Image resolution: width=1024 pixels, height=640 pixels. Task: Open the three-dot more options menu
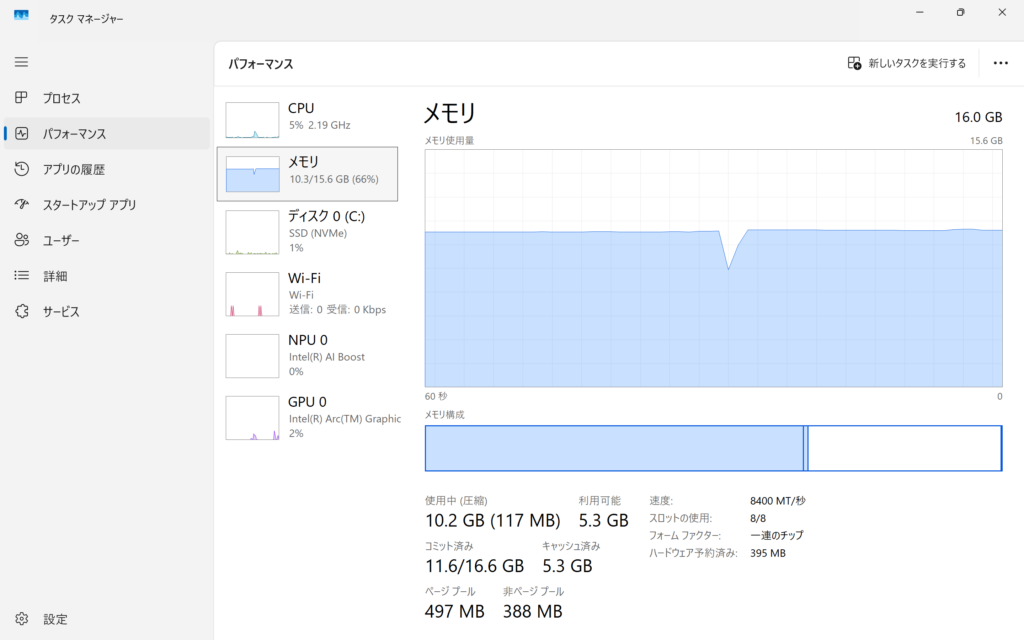click(1000, 63)
